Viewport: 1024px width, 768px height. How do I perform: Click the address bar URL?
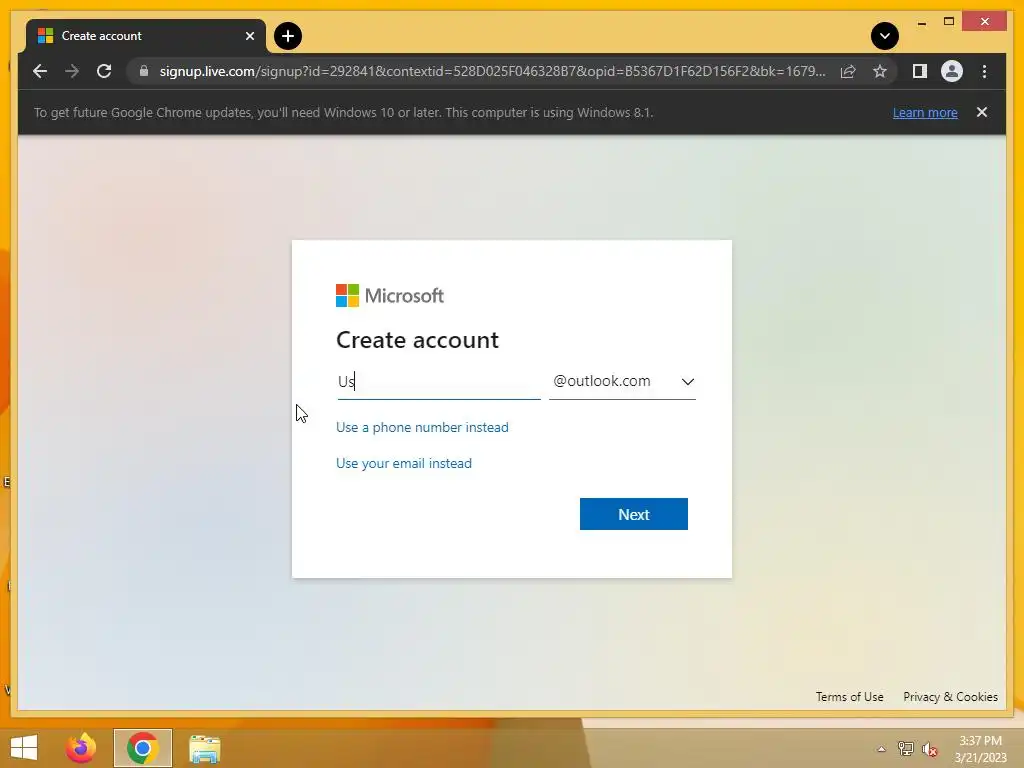(492, 71)
